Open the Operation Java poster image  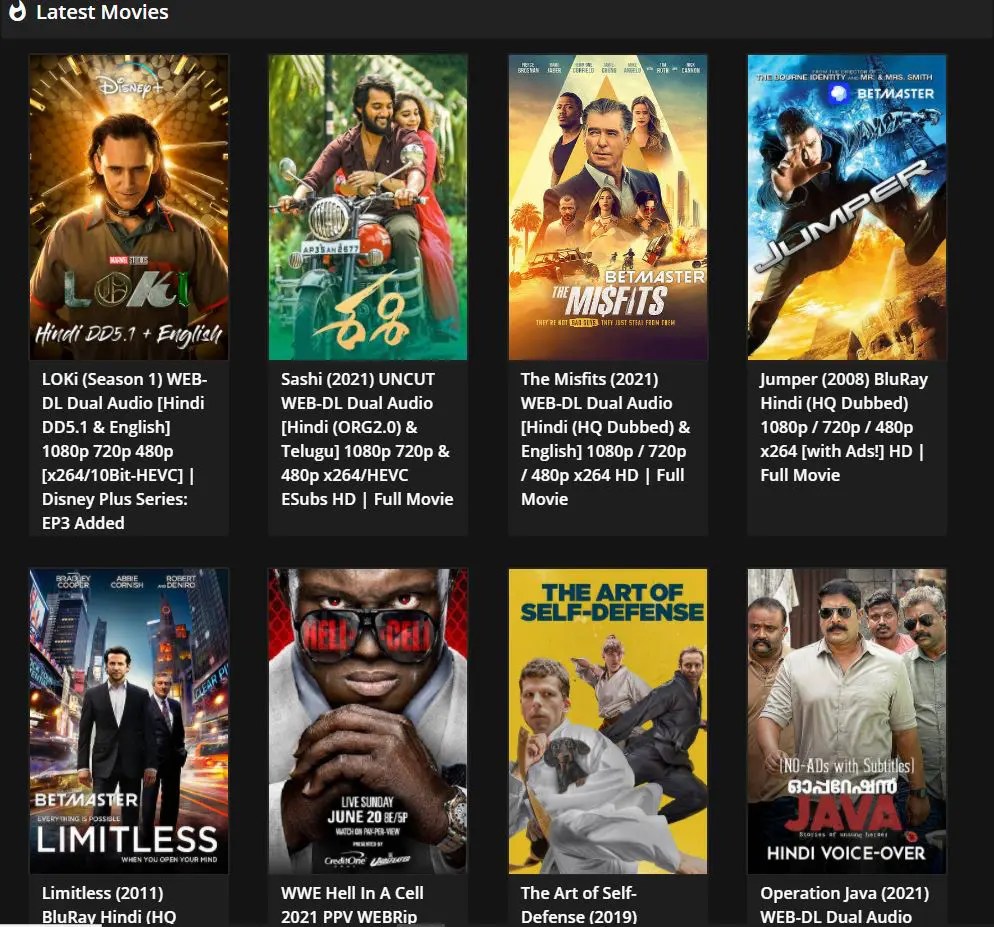click(847, 721)
